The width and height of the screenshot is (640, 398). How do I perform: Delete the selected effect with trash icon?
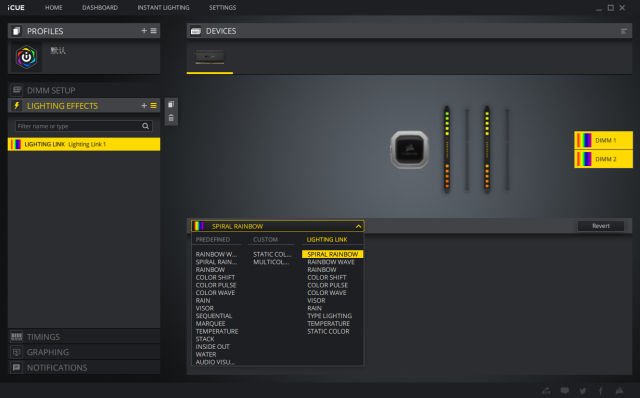tap(171, 118)
